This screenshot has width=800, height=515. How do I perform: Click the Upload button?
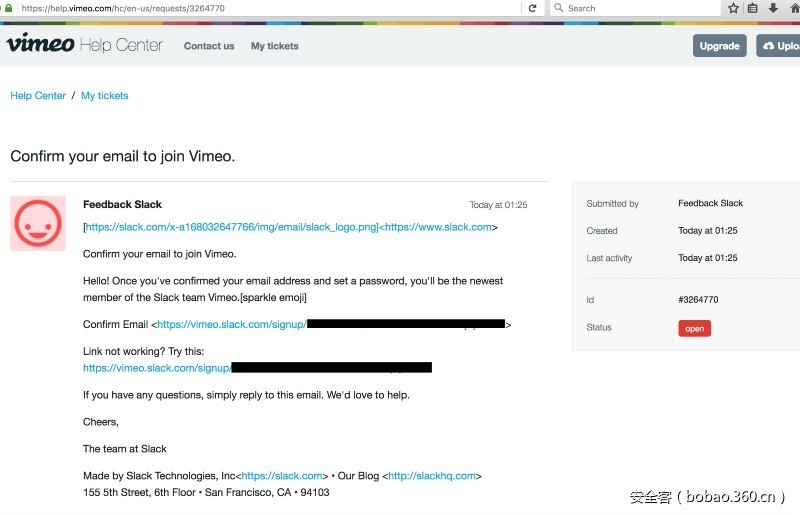(779, 46)
